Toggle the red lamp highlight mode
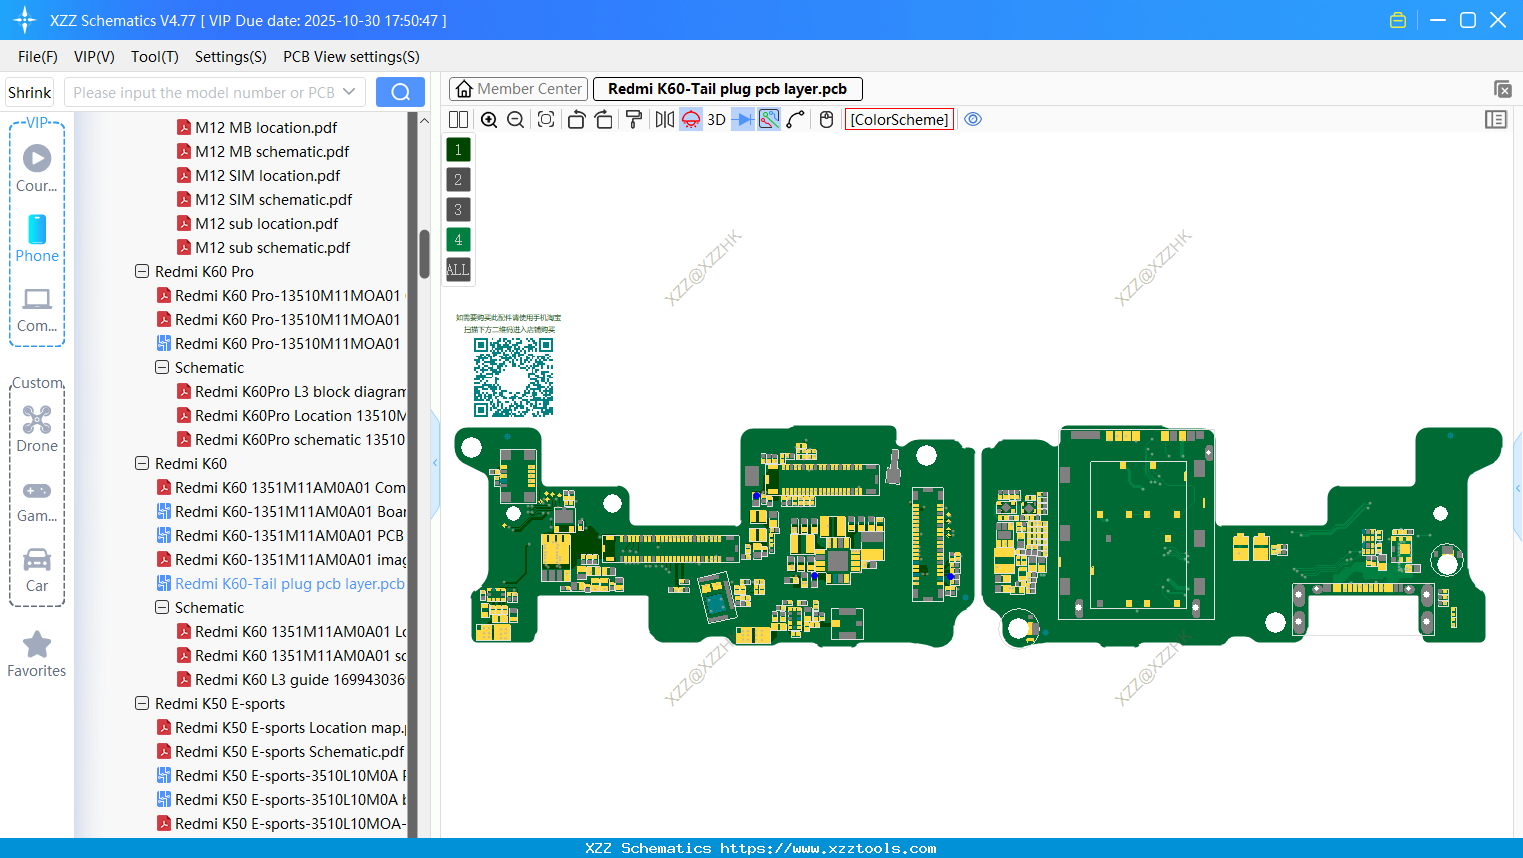Viewport: 1523px width, 858px height. click(689, 119)
